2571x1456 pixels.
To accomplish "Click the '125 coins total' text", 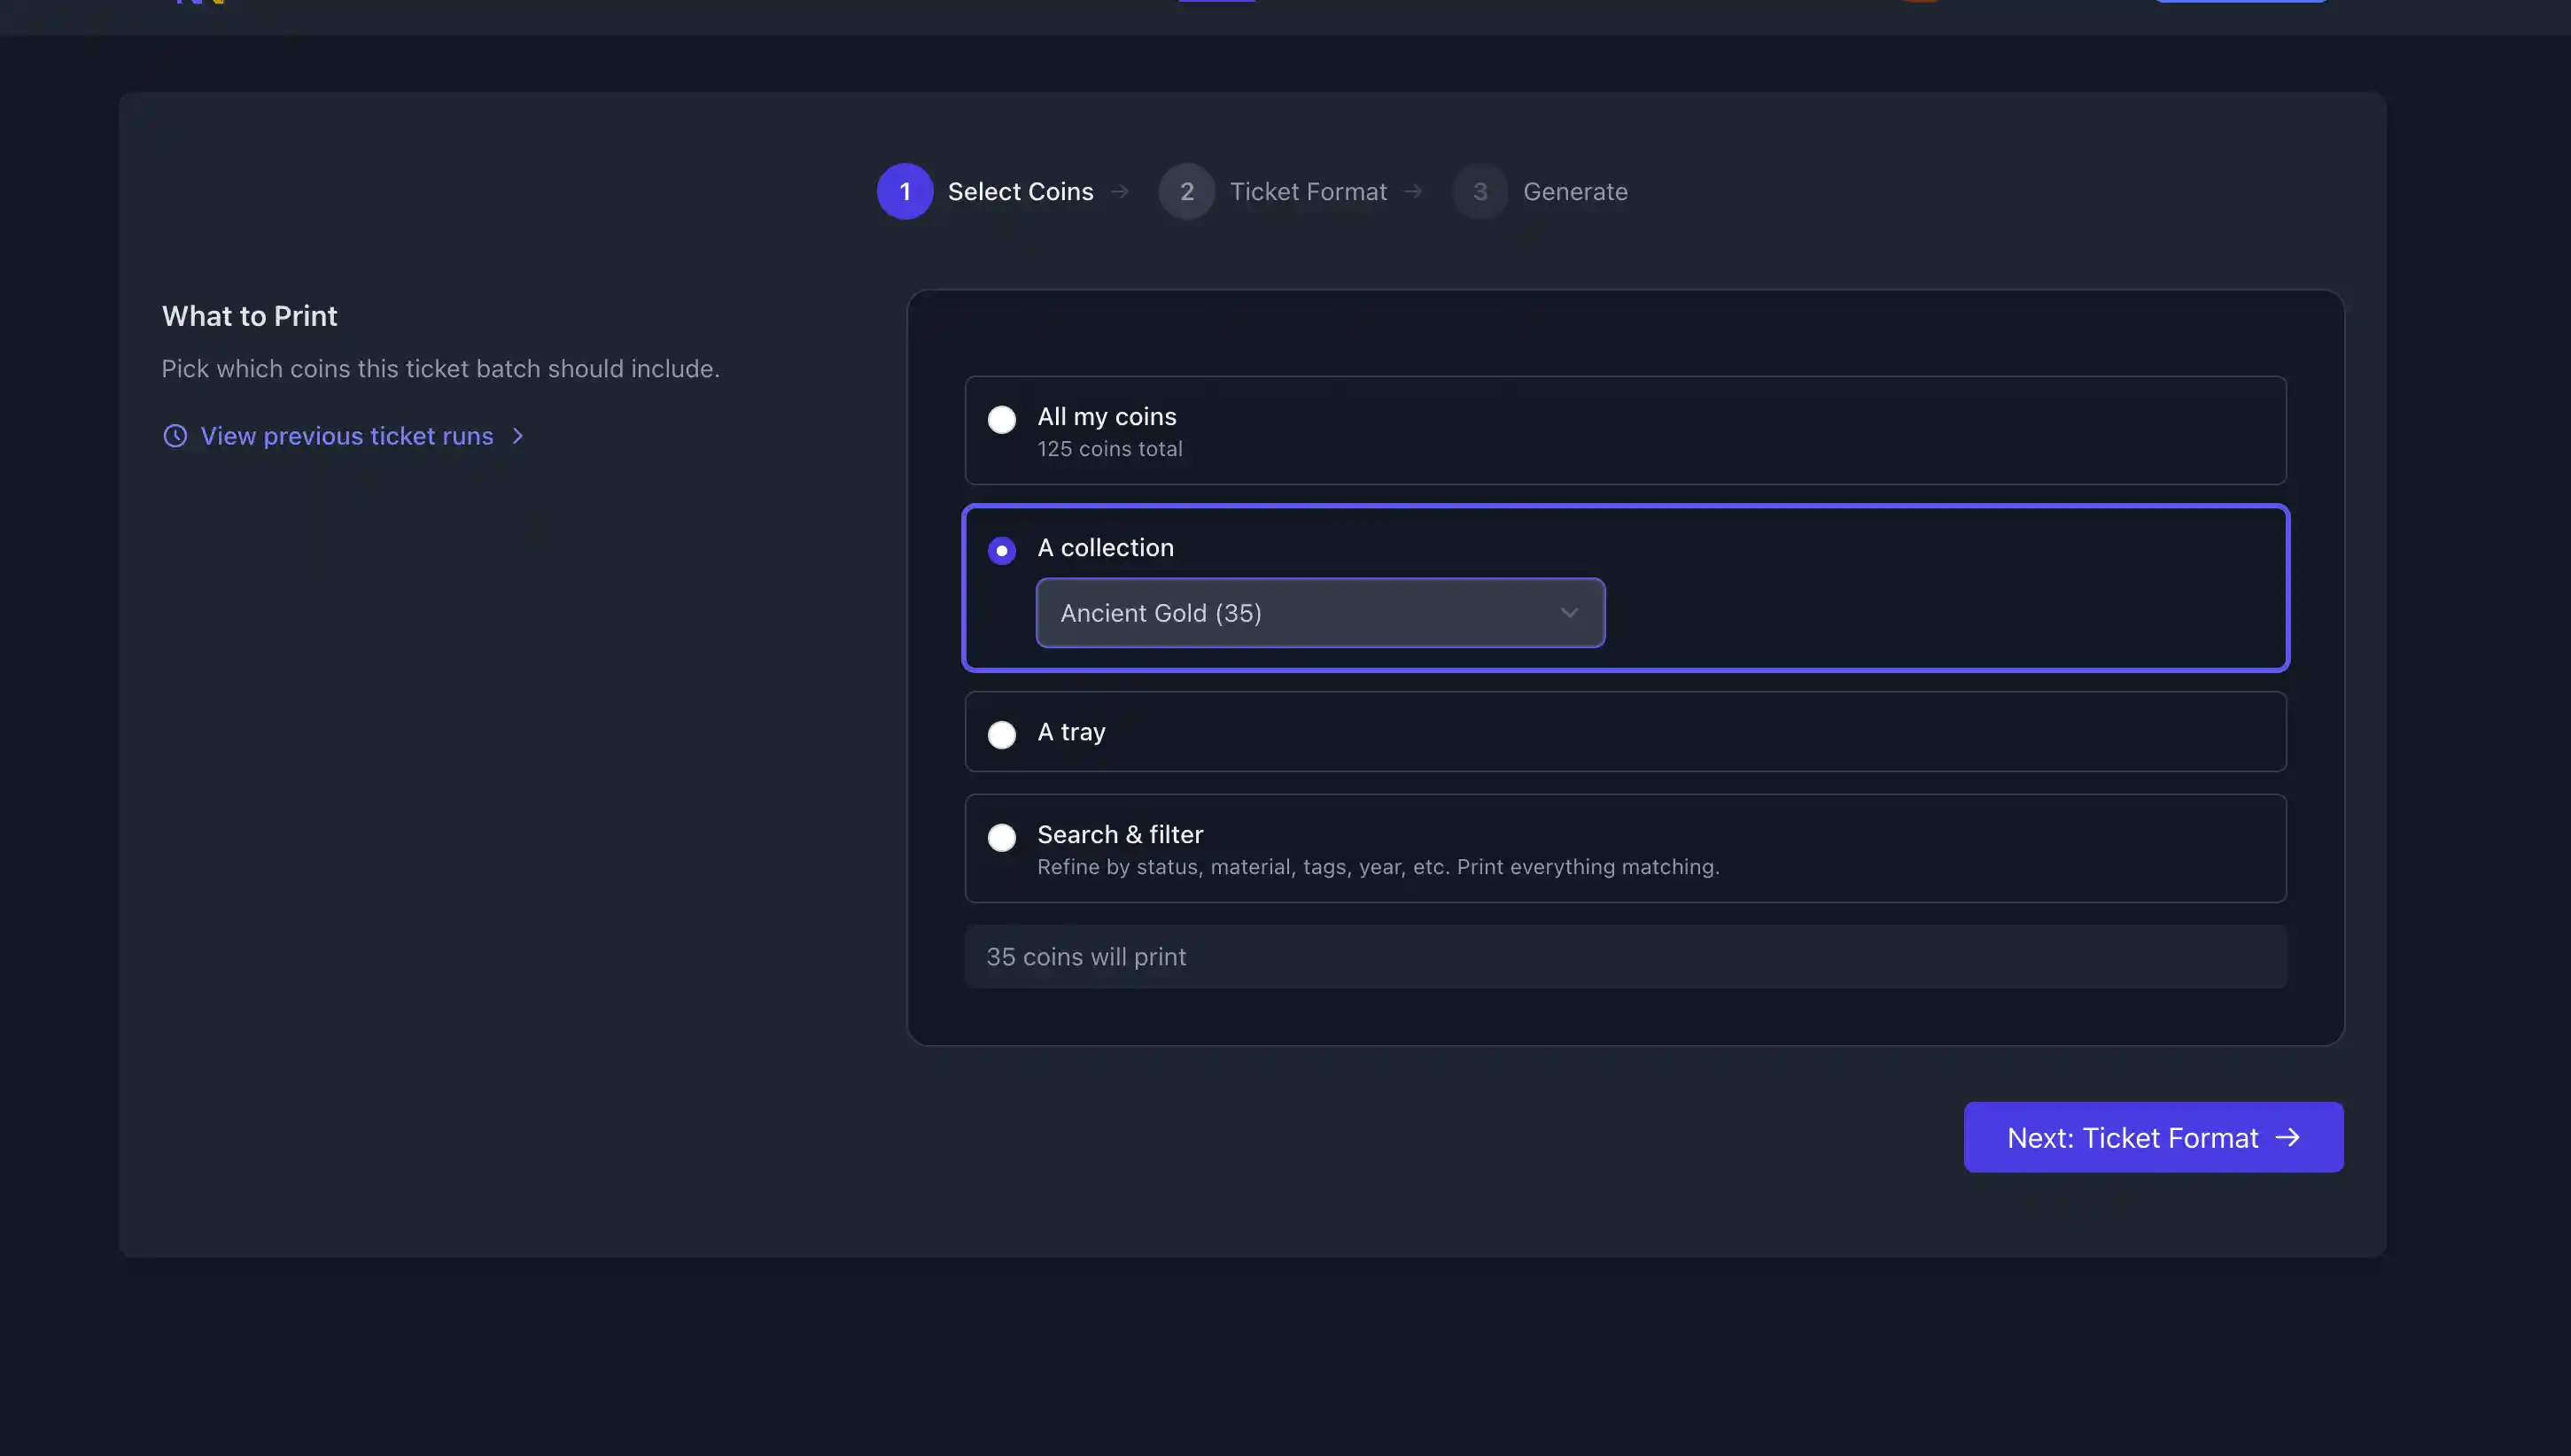I will coord(1110,449).
